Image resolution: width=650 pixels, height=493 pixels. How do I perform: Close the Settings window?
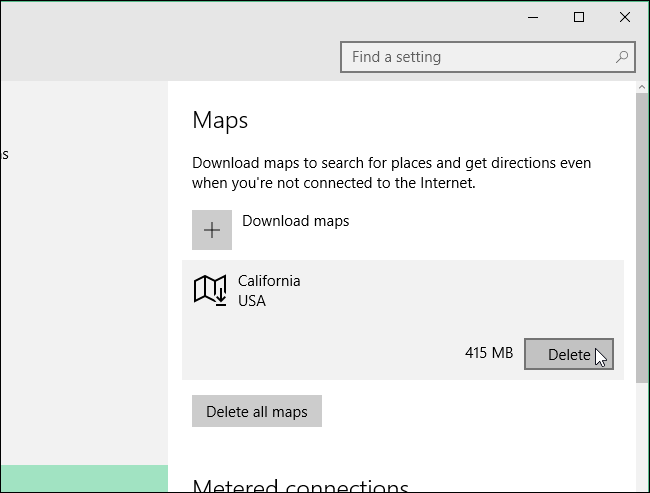coord(625,17)
